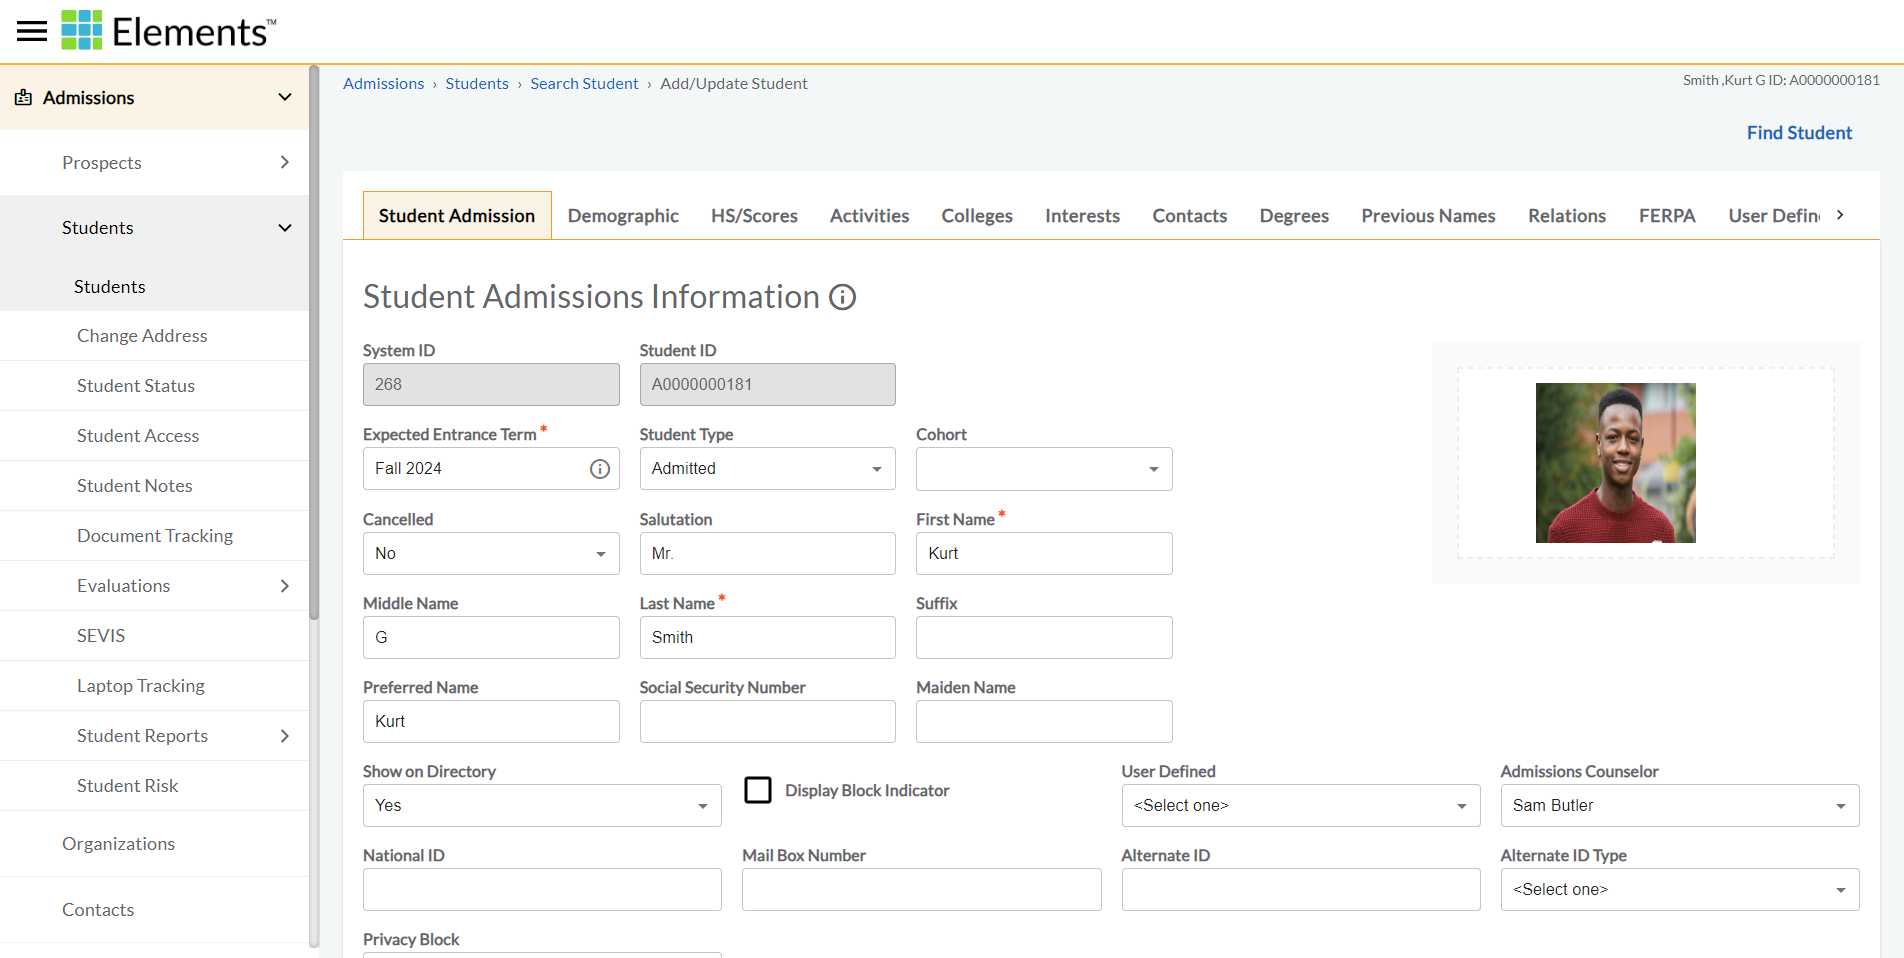Open the User Defined tab
This screenshot has width=1904, height=958.
pos(1774,216)
